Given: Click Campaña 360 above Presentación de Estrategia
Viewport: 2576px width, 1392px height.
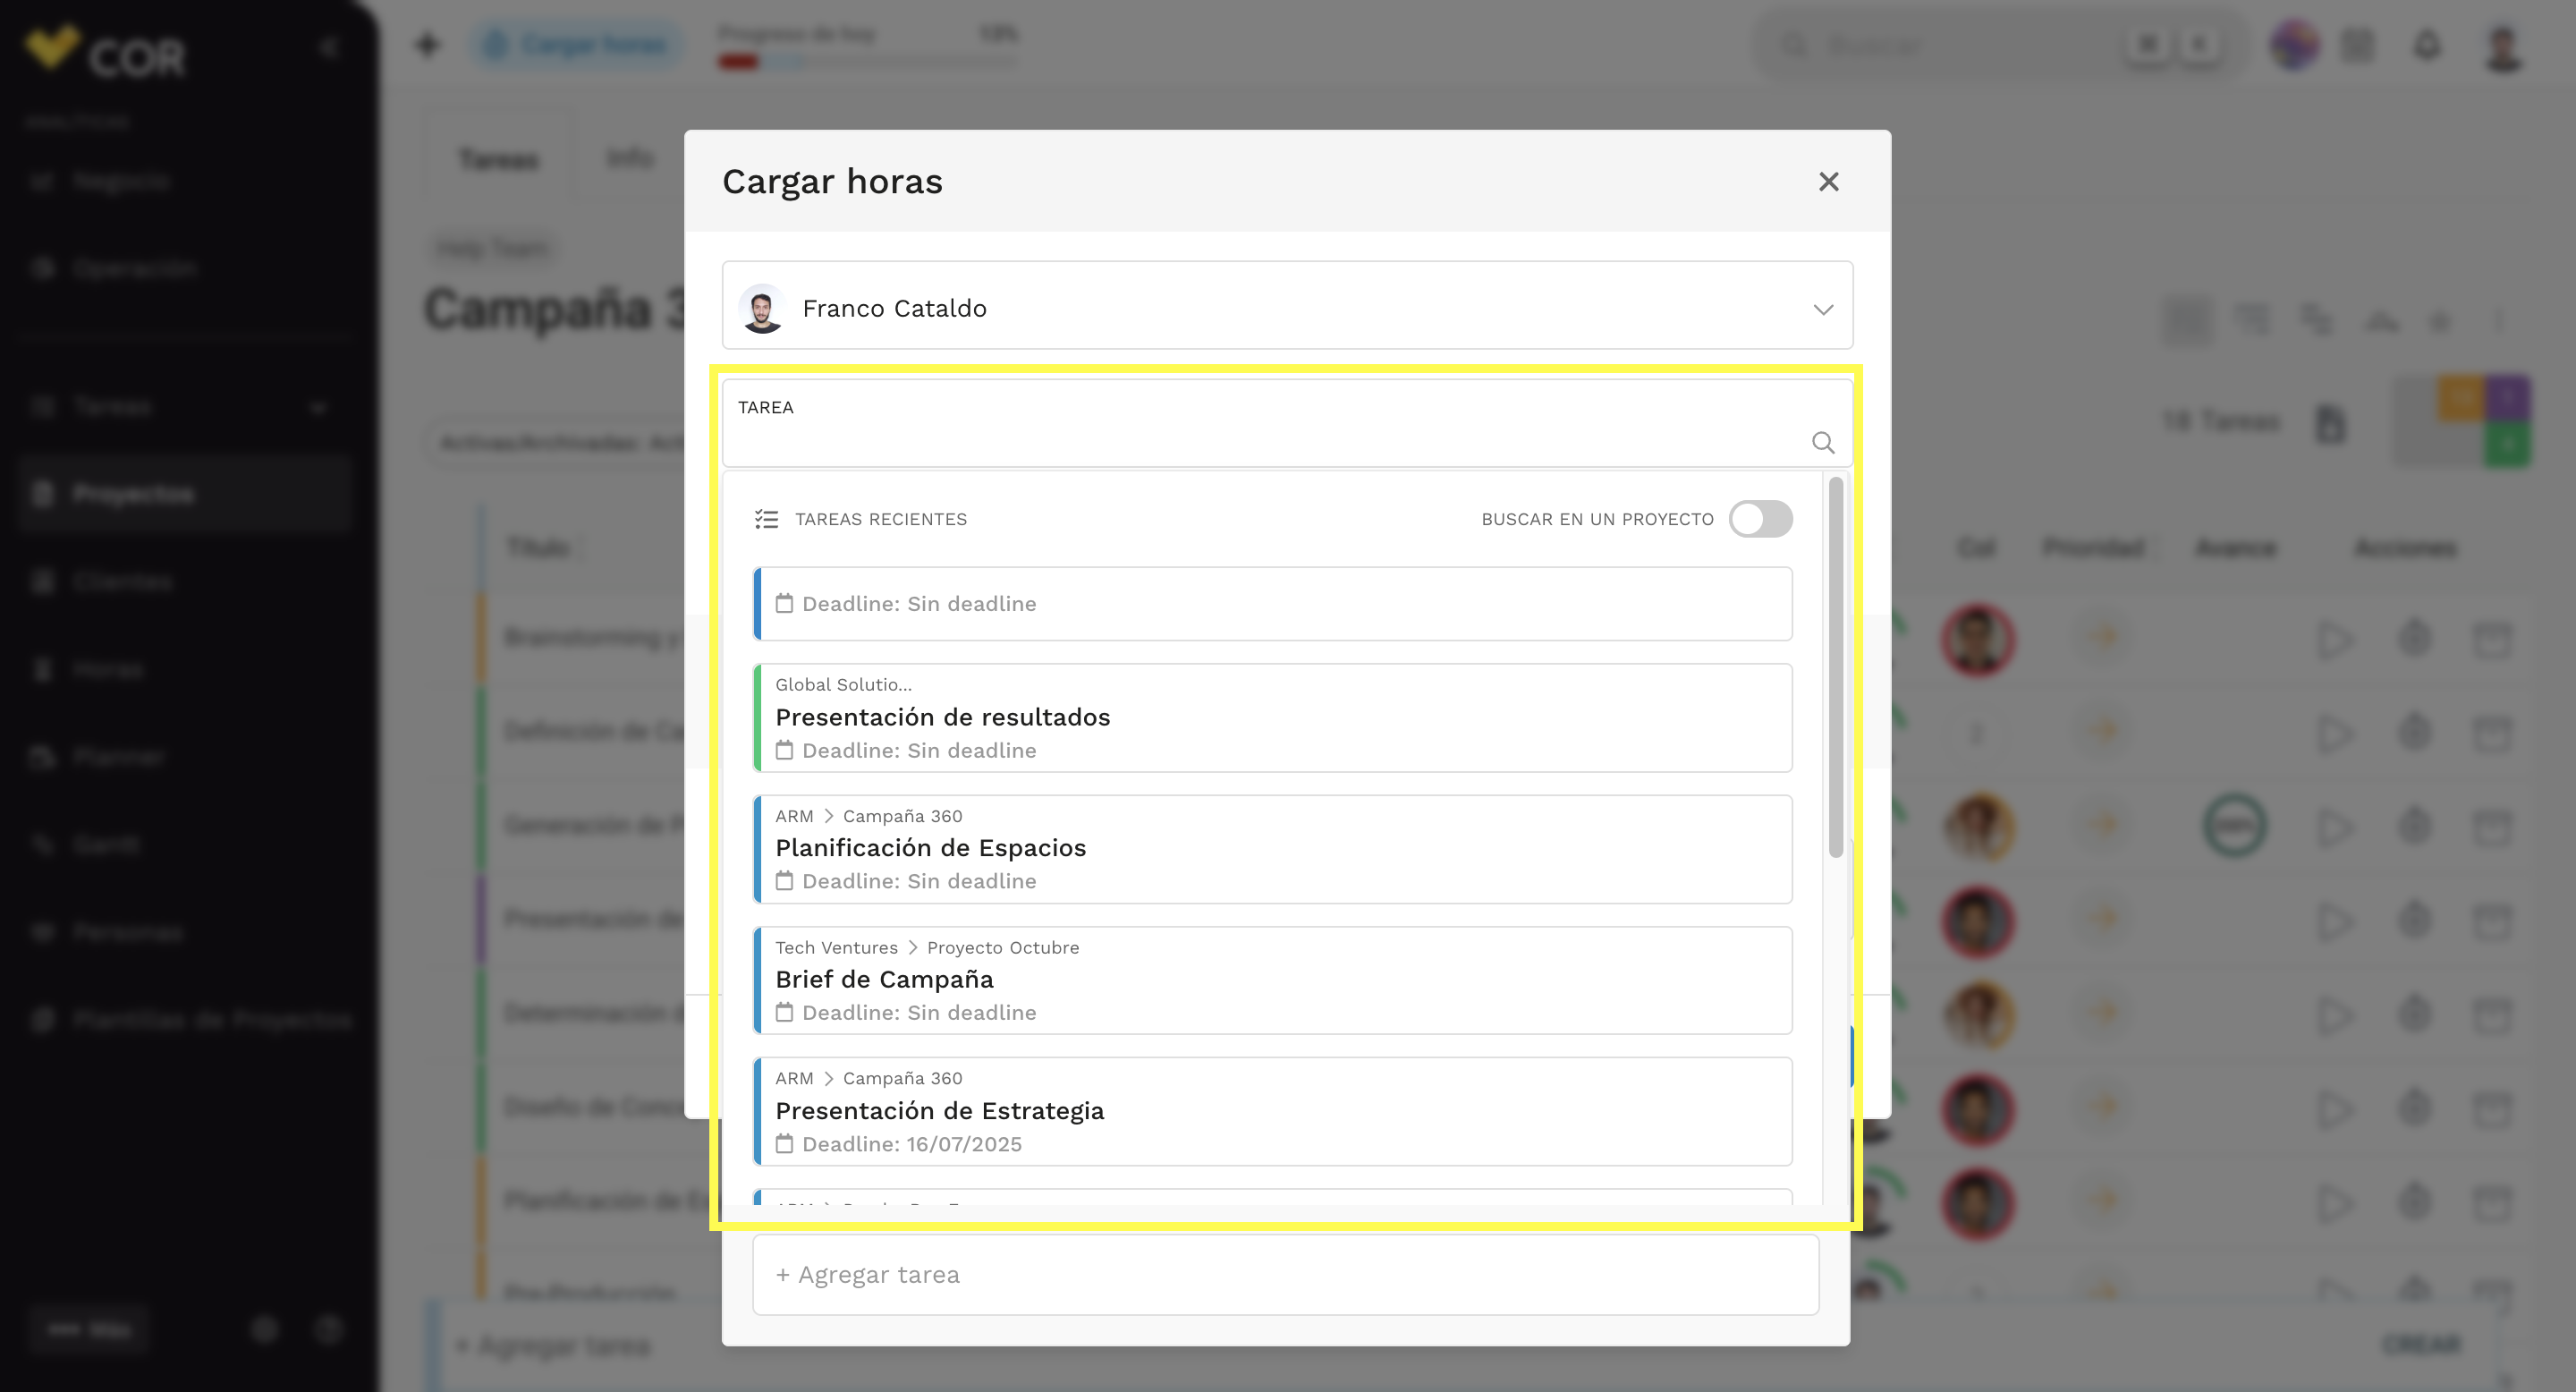Looking at the screenshot, I should coord(902,1078).
